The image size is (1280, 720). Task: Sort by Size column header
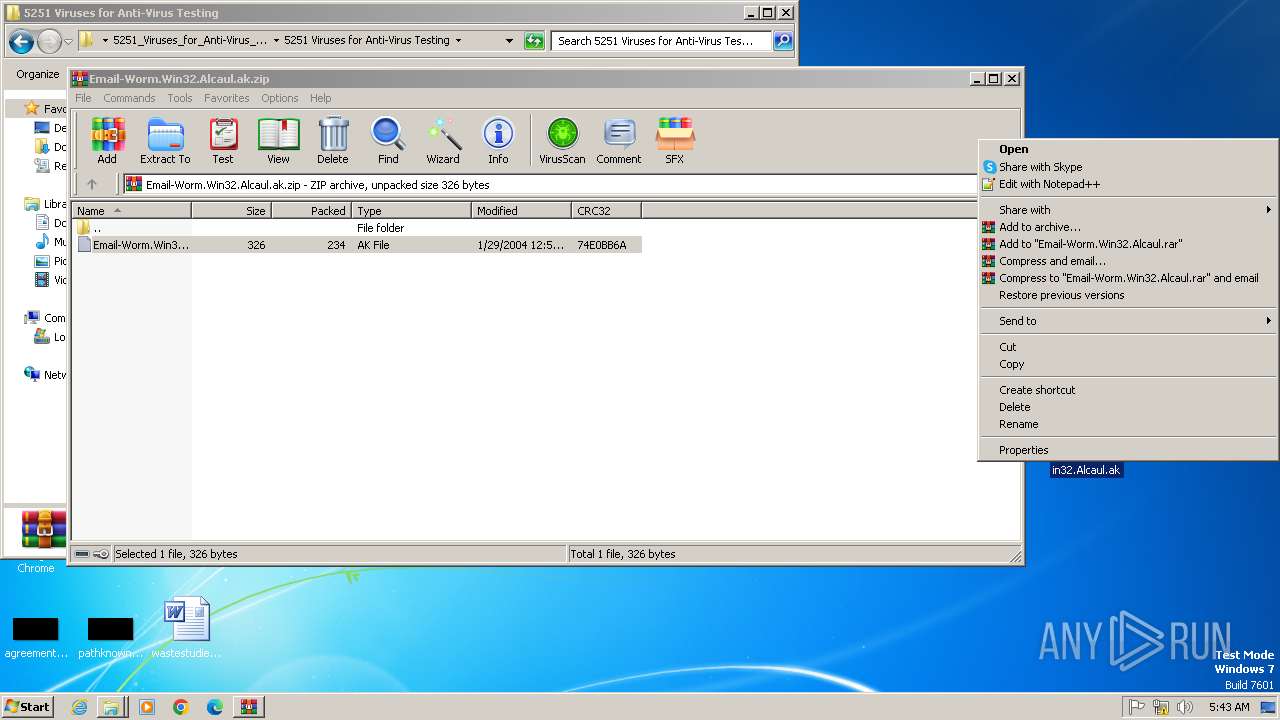tap(231, 211)
